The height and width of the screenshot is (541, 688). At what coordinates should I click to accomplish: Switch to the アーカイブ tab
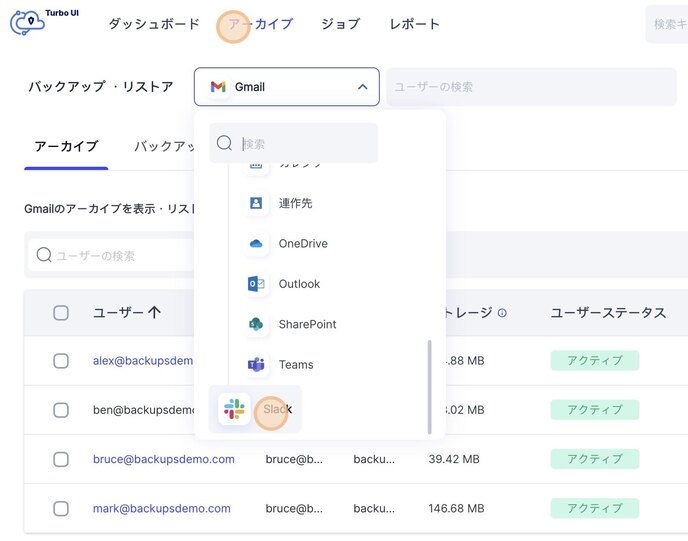[66, 146]
